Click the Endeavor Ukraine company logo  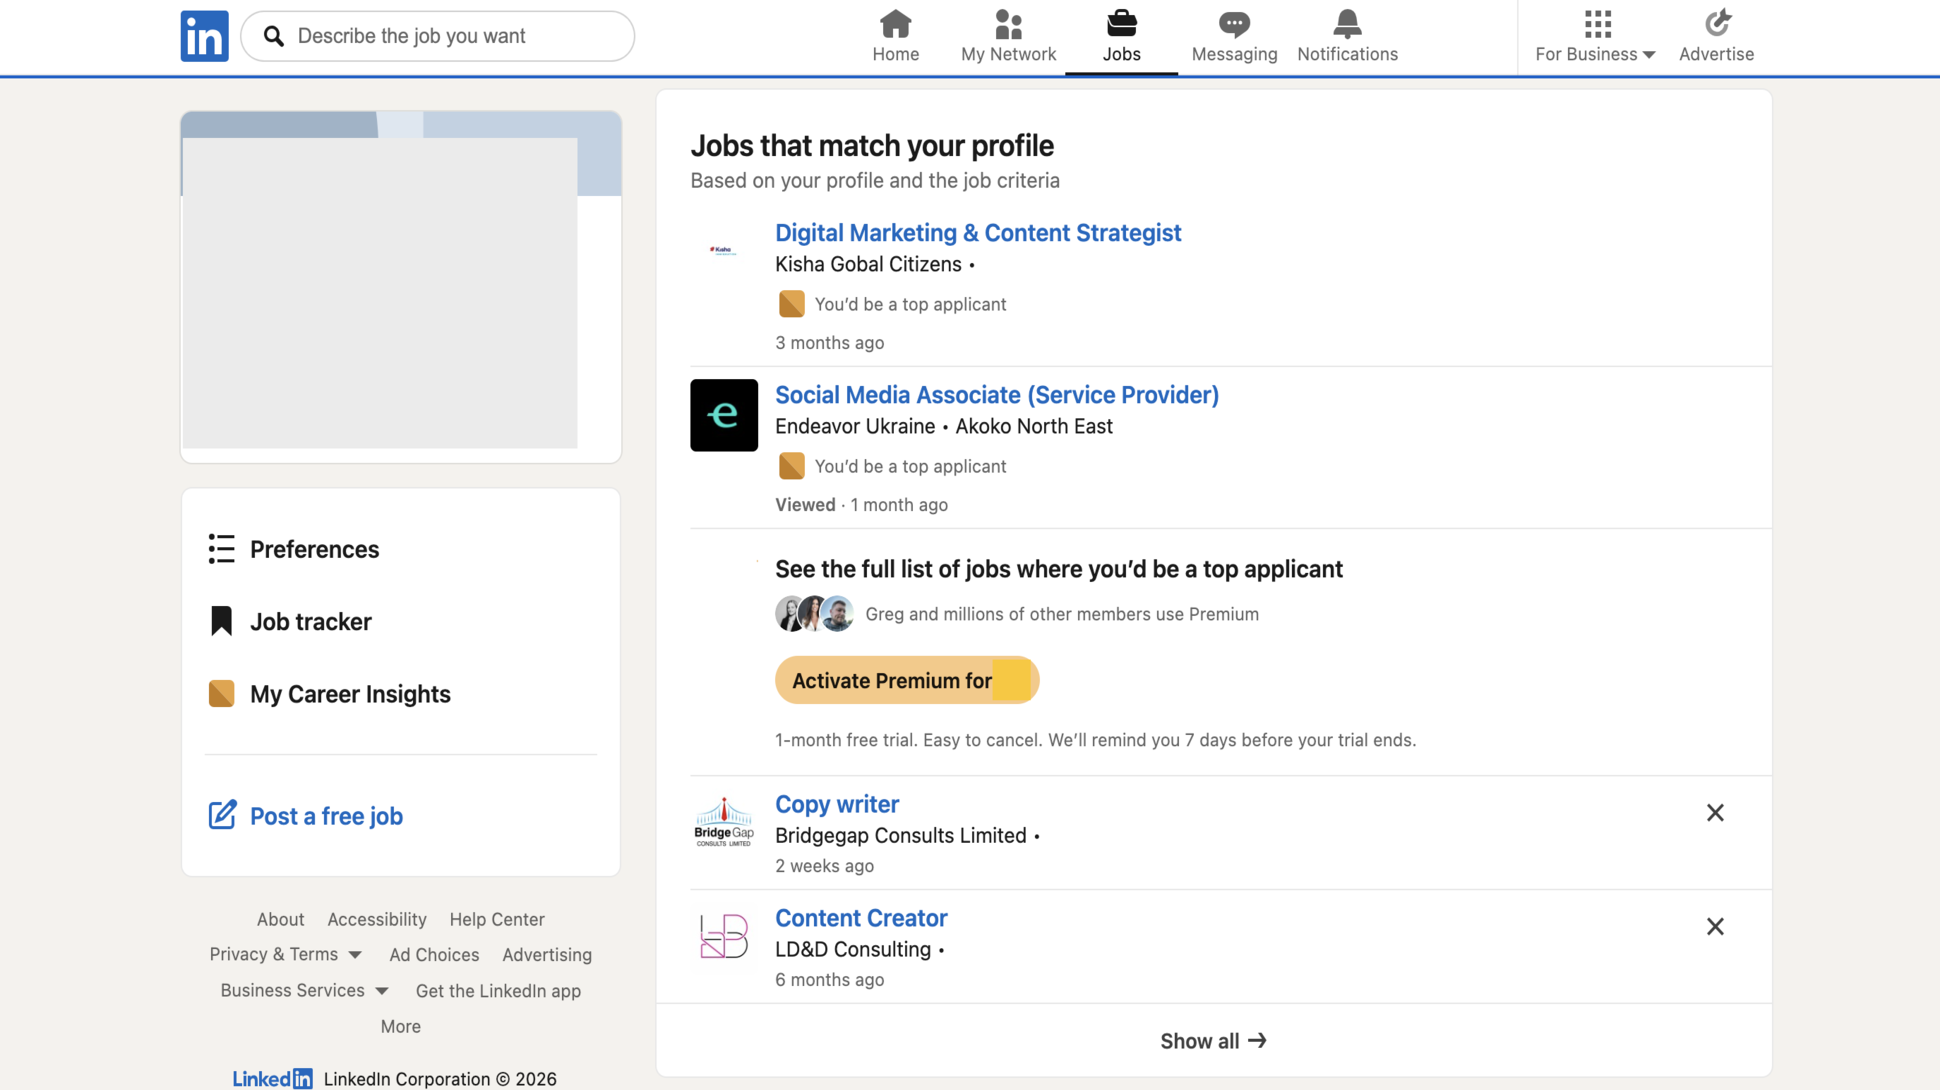(x=723, y=415)
